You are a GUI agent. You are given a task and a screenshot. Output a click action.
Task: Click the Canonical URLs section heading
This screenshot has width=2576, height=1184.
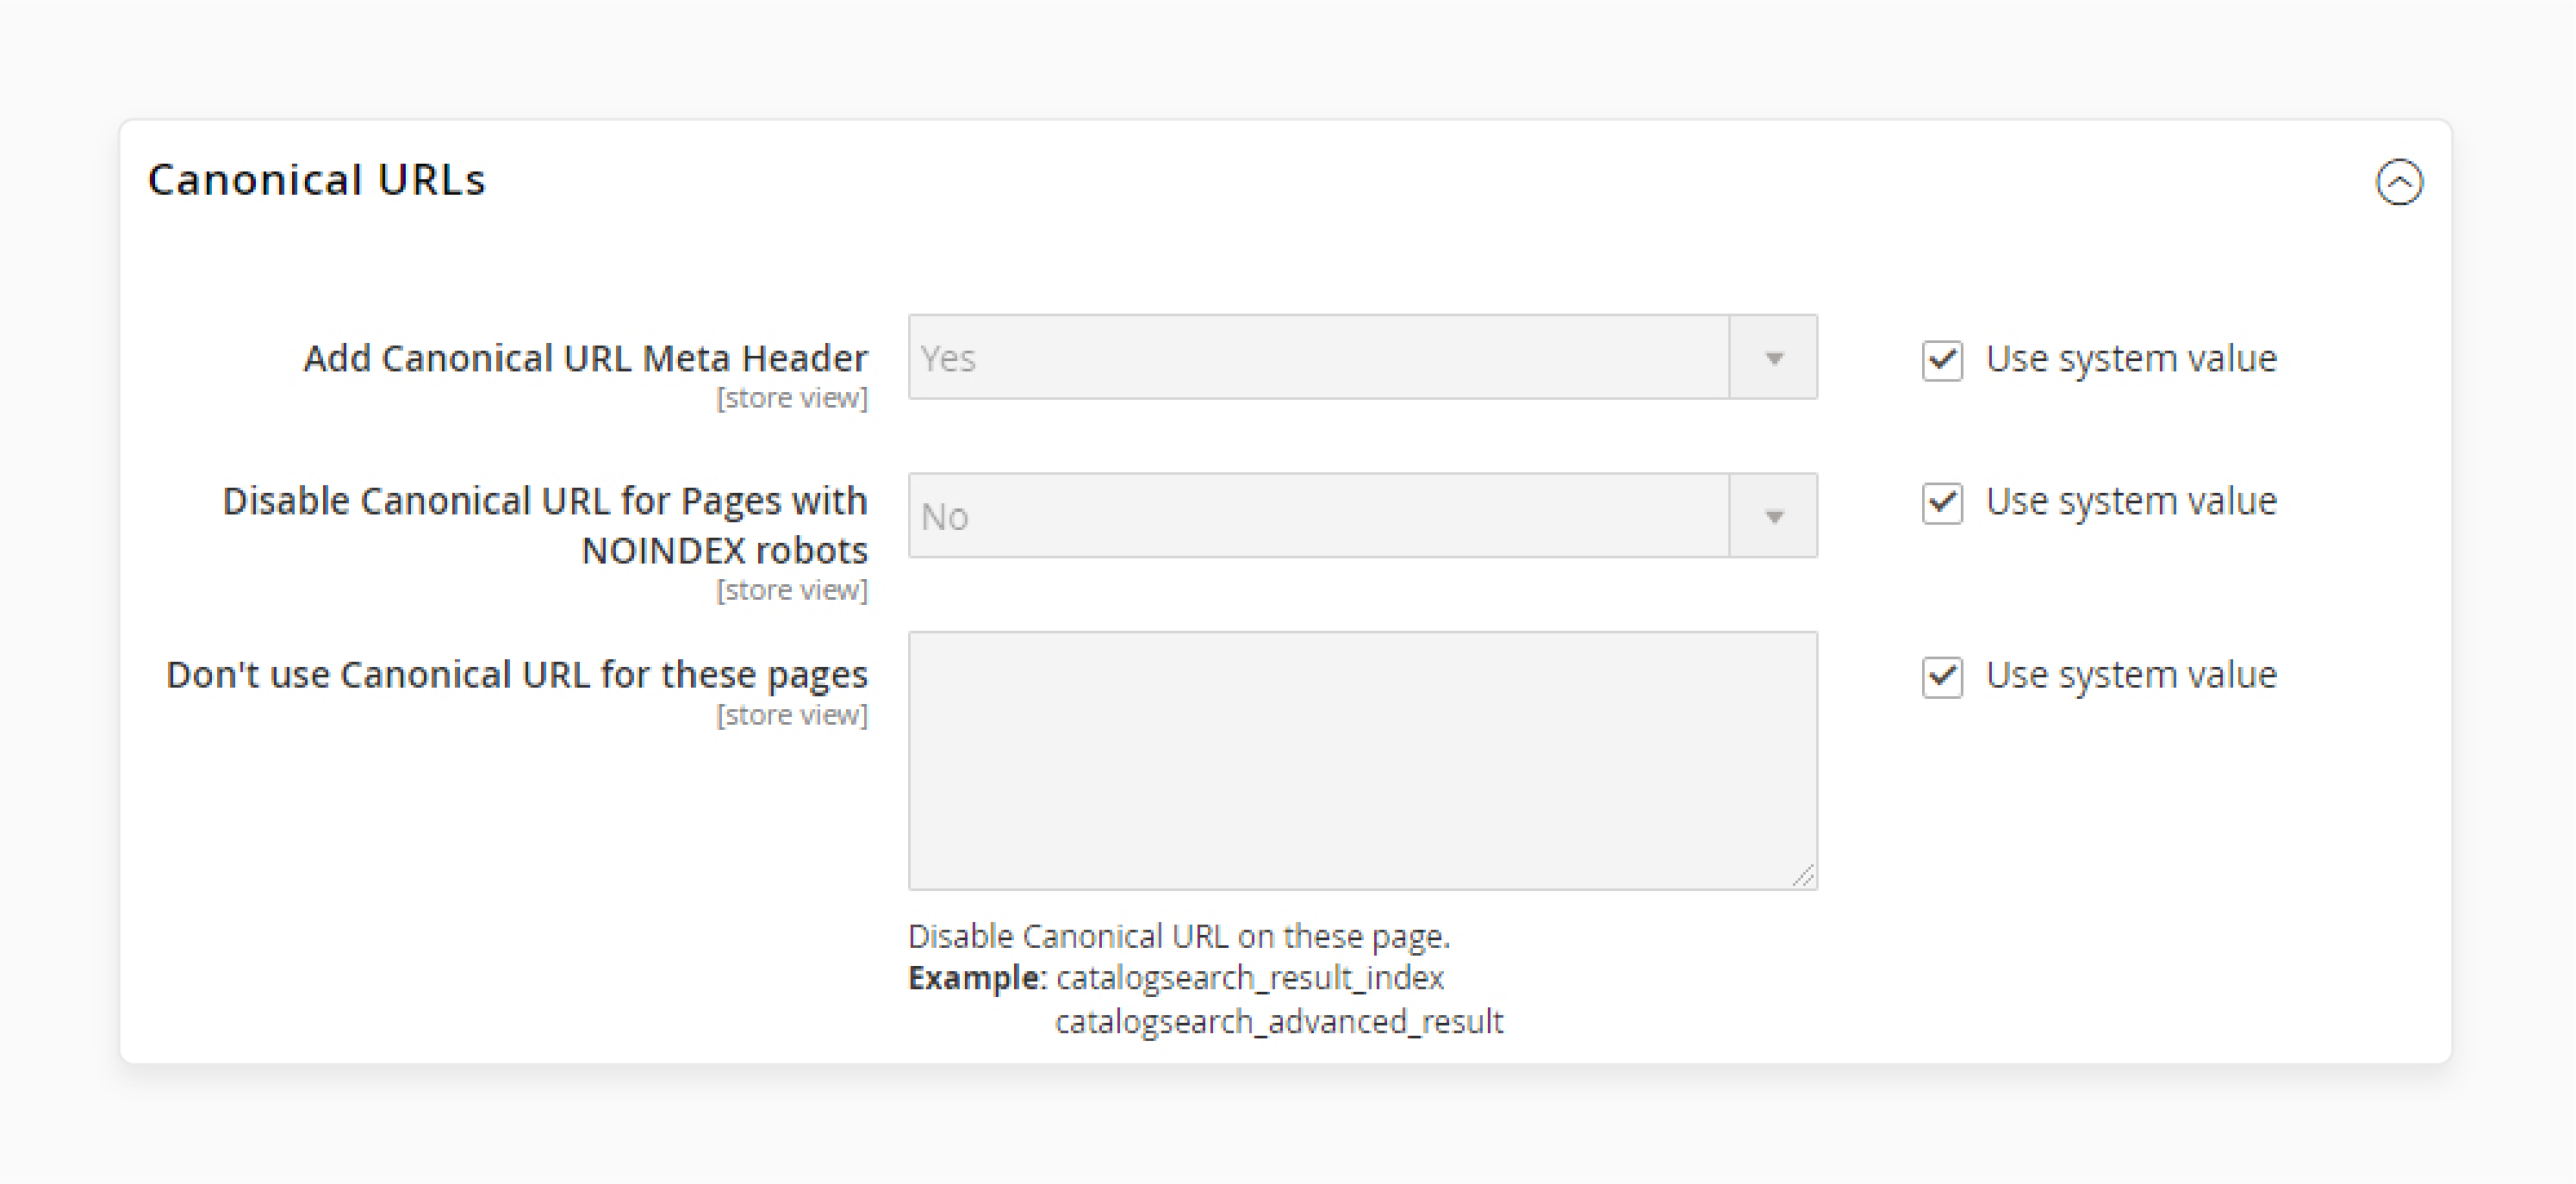[x=316, y=180]
